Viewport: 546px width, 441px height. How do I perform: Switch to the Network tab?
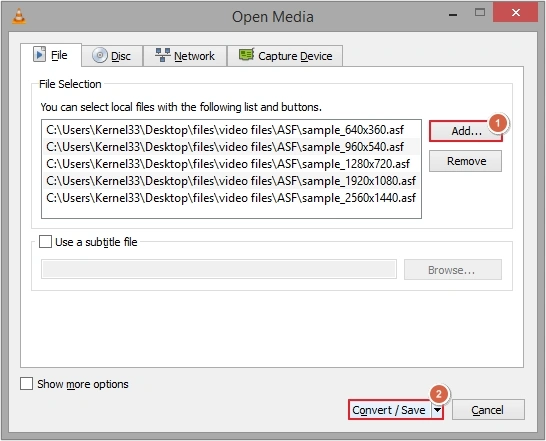click(x=185, y=55)
